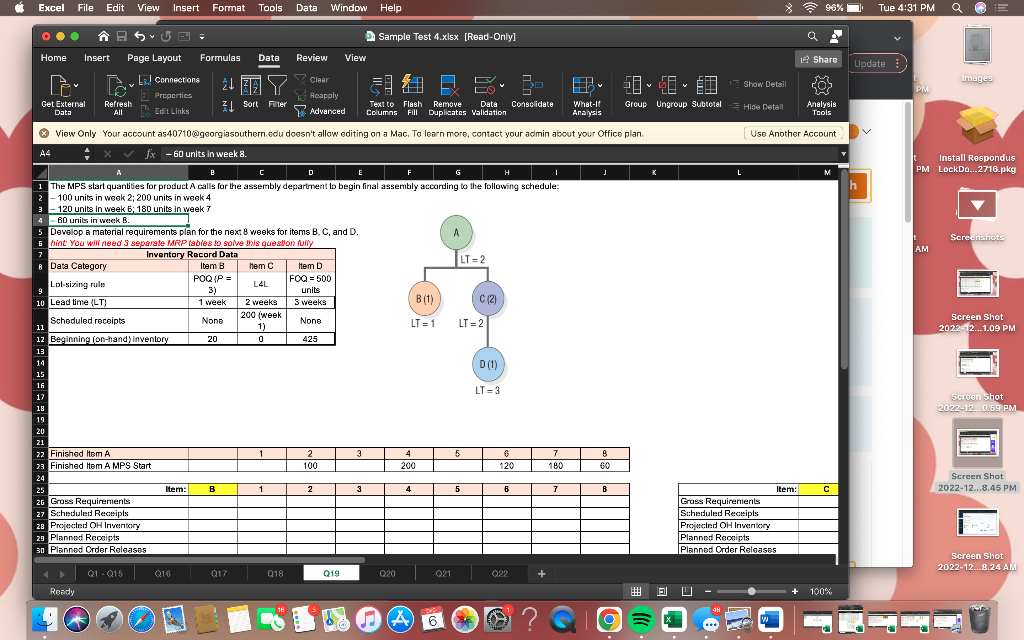Open the Window menu
This screenshot has width=1024, height=640.
pos(348,7)
